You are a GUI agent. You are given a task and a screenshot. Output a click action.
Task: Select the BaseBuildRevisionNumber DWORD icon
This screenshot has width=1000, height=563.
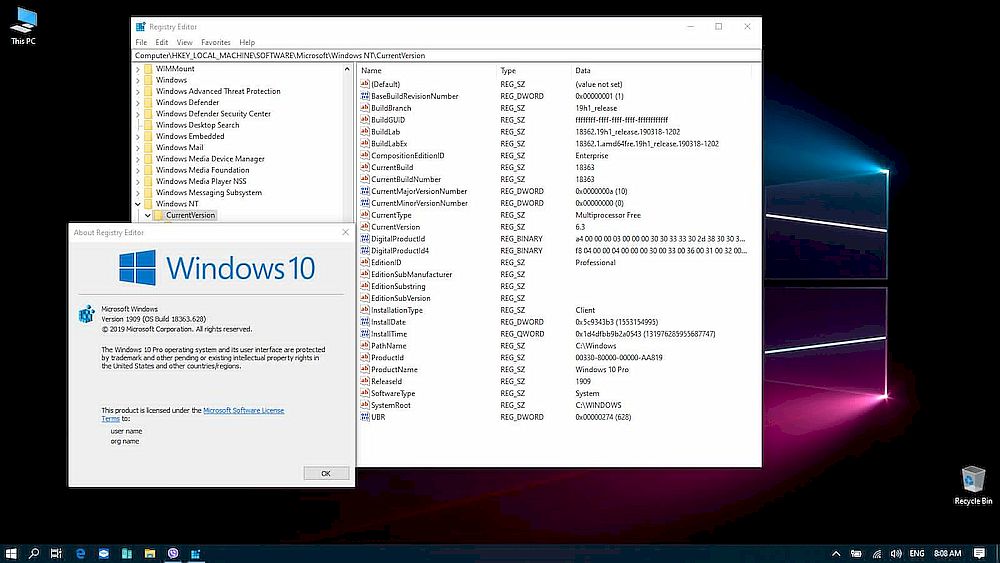(x=365, y=96)
